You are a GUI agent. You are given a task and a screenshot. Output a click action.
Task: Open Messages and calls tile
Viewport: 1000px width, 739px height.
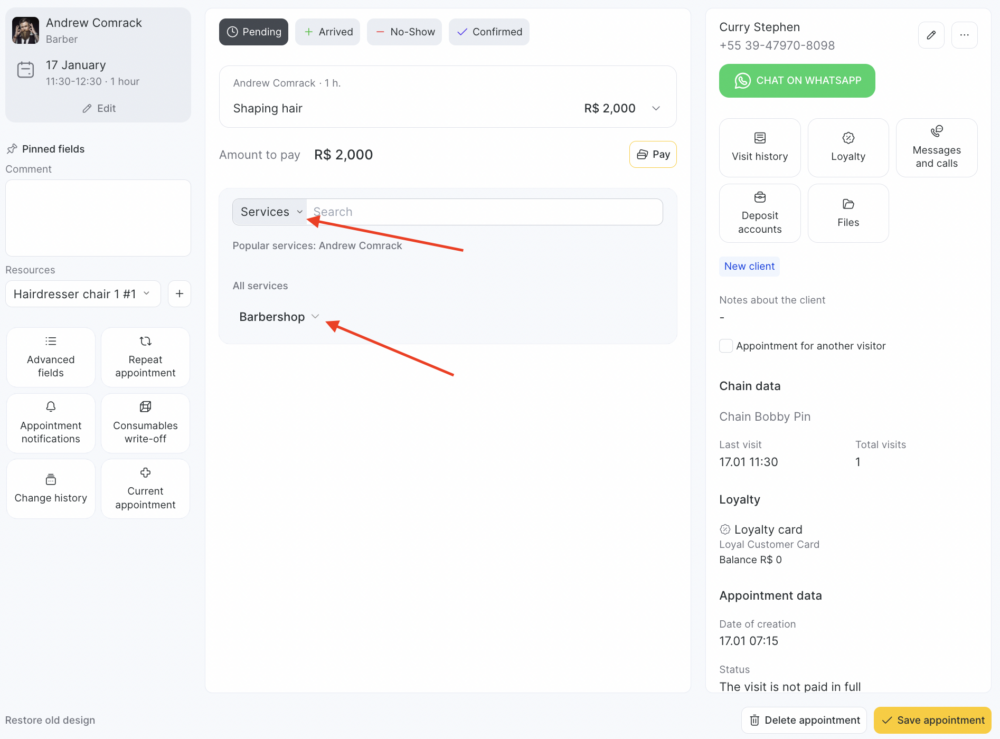pos(936,148)
